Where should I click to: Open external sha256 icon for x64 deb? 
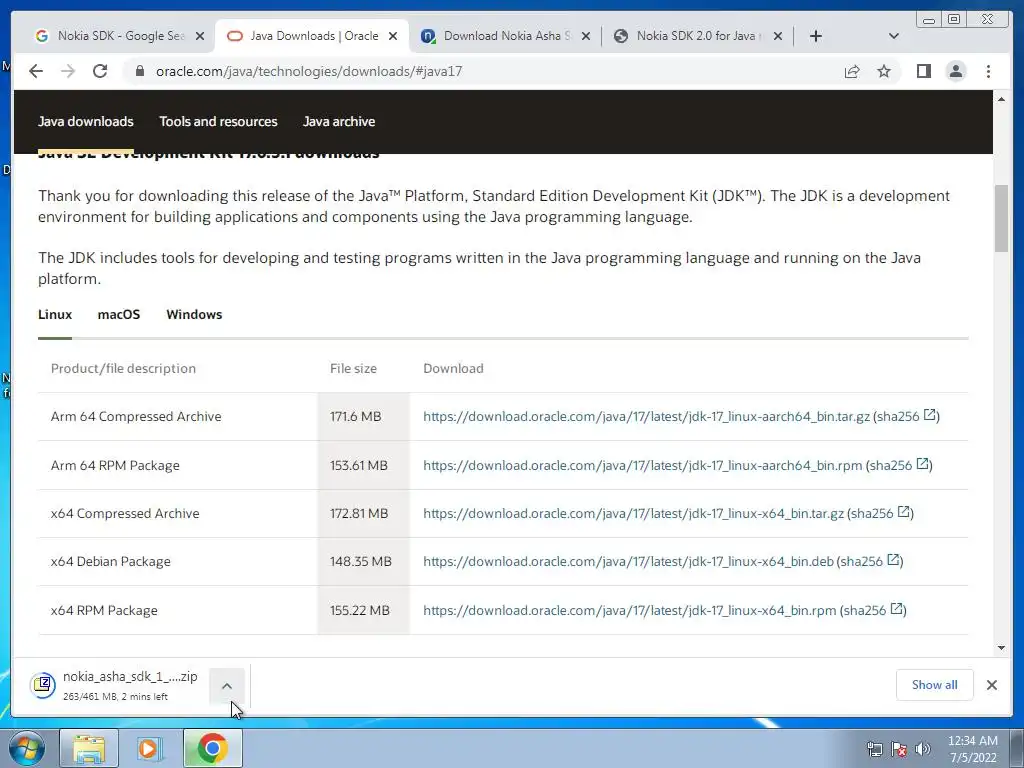pyautogui.click(x=893, y=560)
